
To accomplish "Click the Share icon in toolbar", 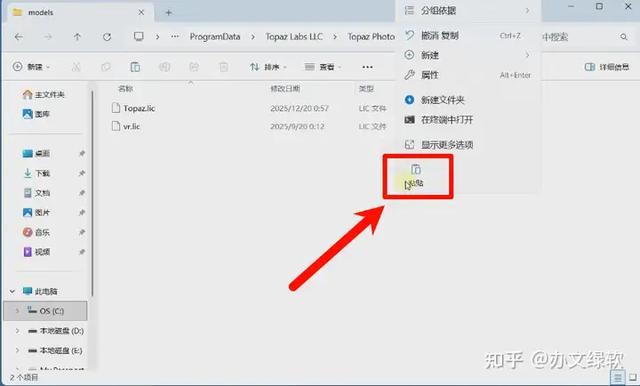I will click(x=194, y=67).
